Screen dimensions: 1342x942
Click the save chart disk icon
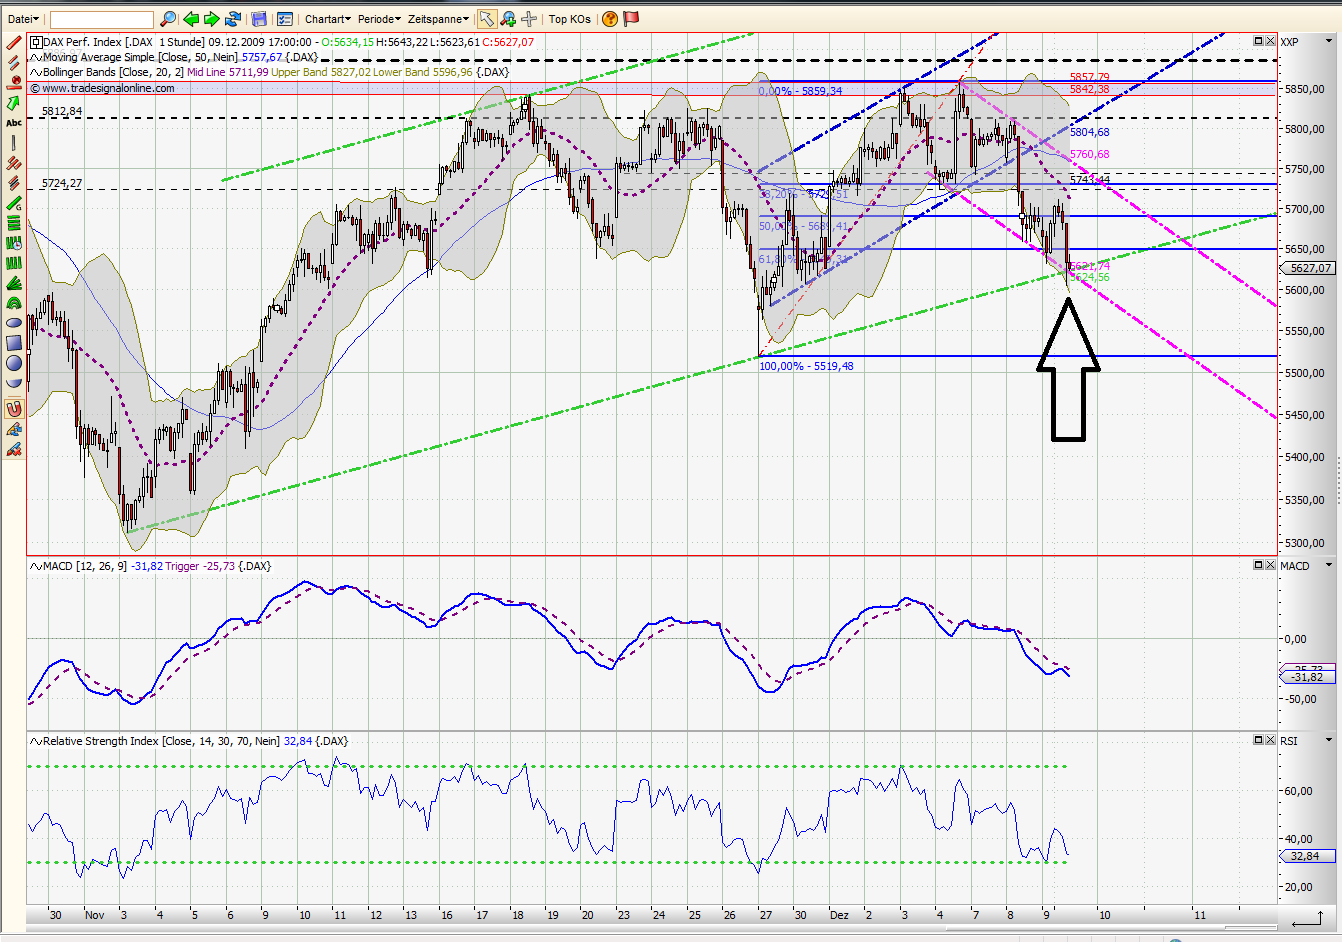click(258, 18)
